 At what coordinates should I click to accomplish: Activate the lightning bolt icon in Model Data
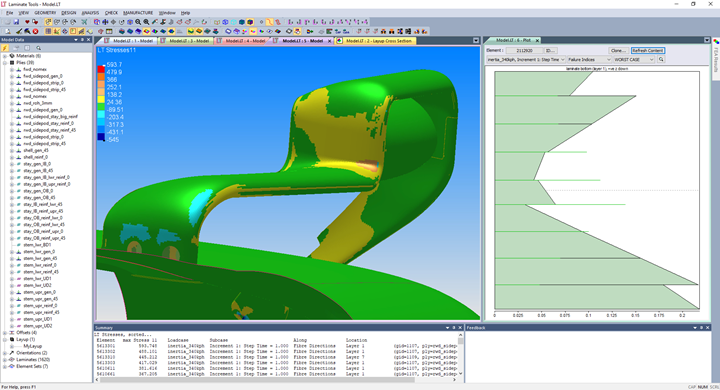point(5,48)
